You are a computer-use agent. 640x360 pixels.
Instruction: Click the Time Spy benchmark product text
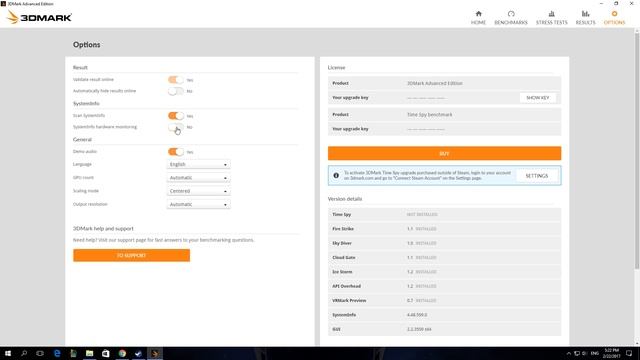(x=429, y=115)
